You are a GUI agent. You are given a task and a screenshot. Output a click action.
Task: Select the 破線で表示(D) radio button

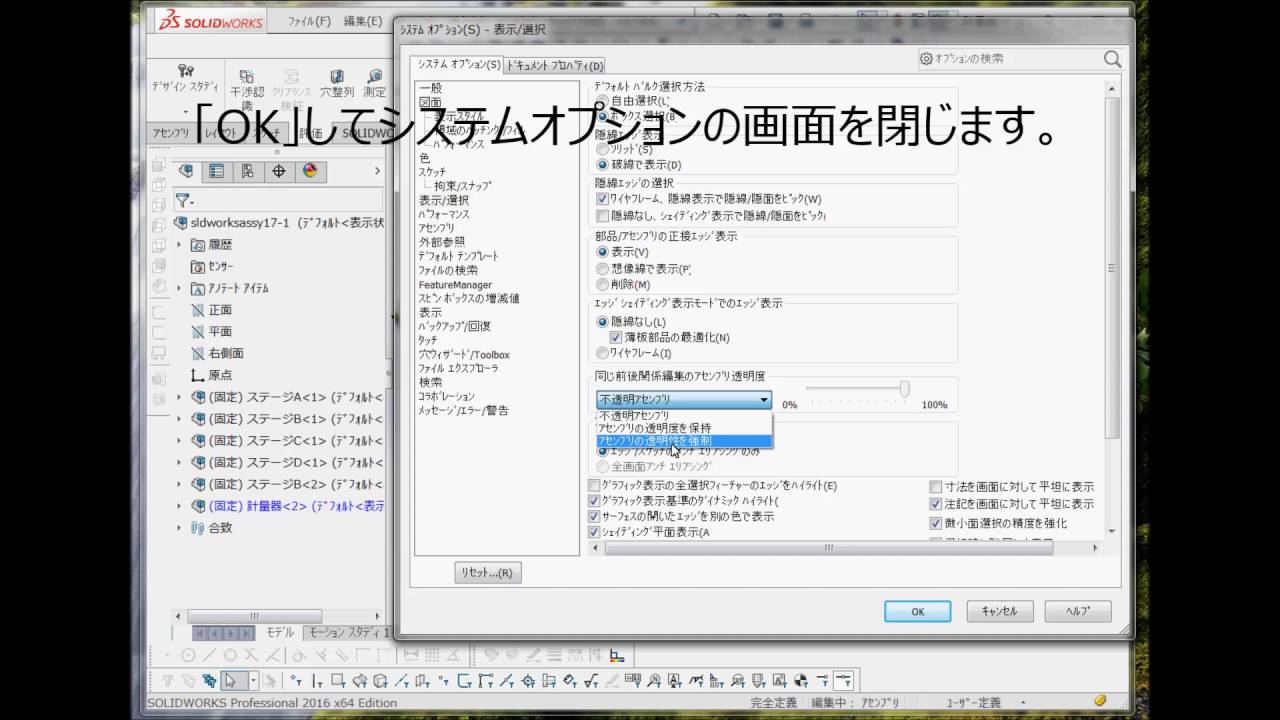602,164
